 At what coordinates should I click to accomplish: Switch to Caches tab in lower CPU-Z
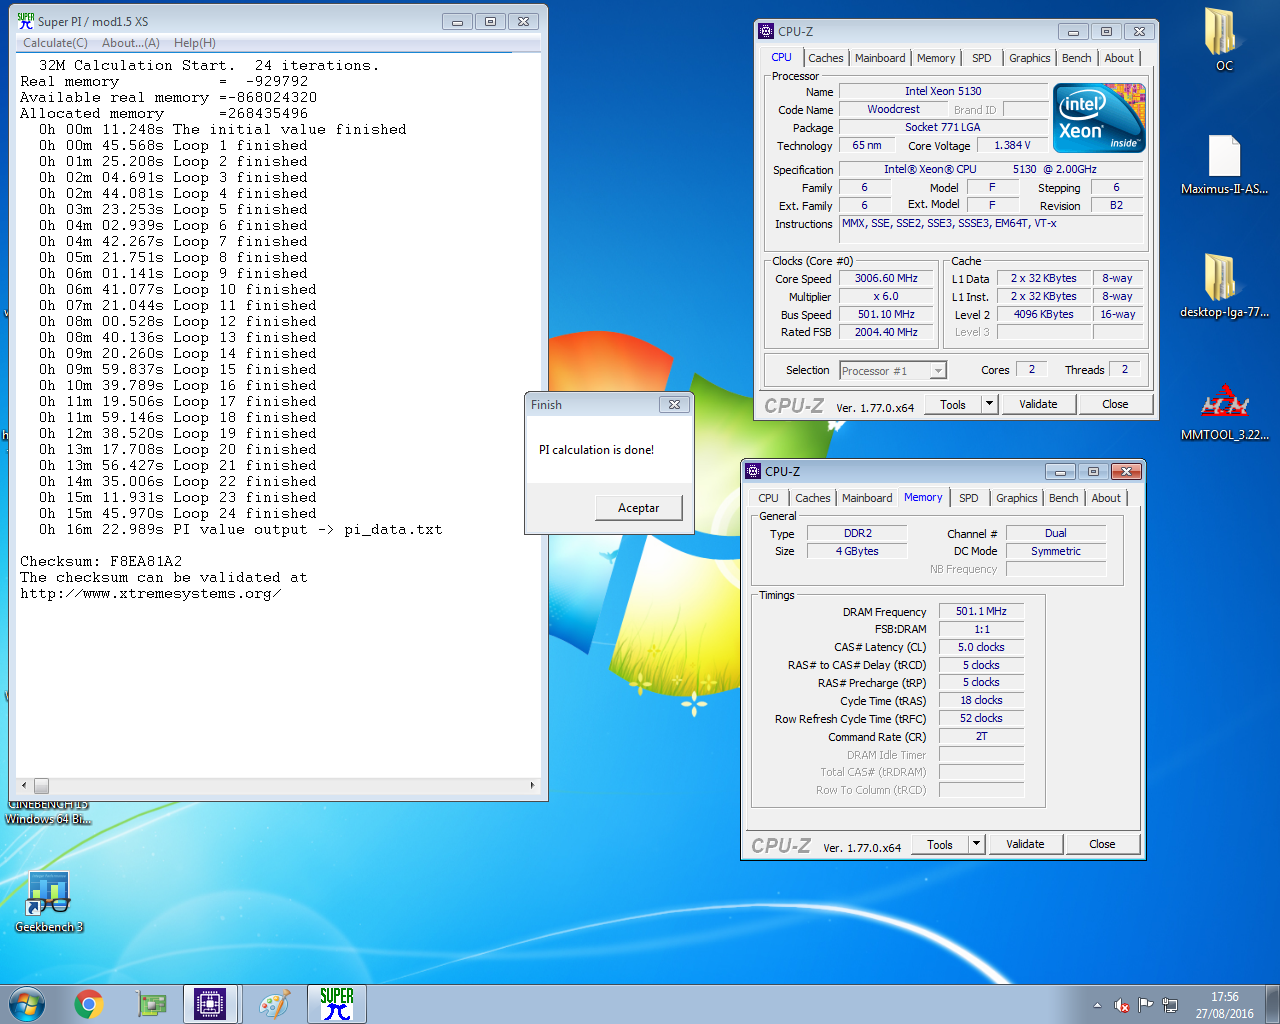813,498
